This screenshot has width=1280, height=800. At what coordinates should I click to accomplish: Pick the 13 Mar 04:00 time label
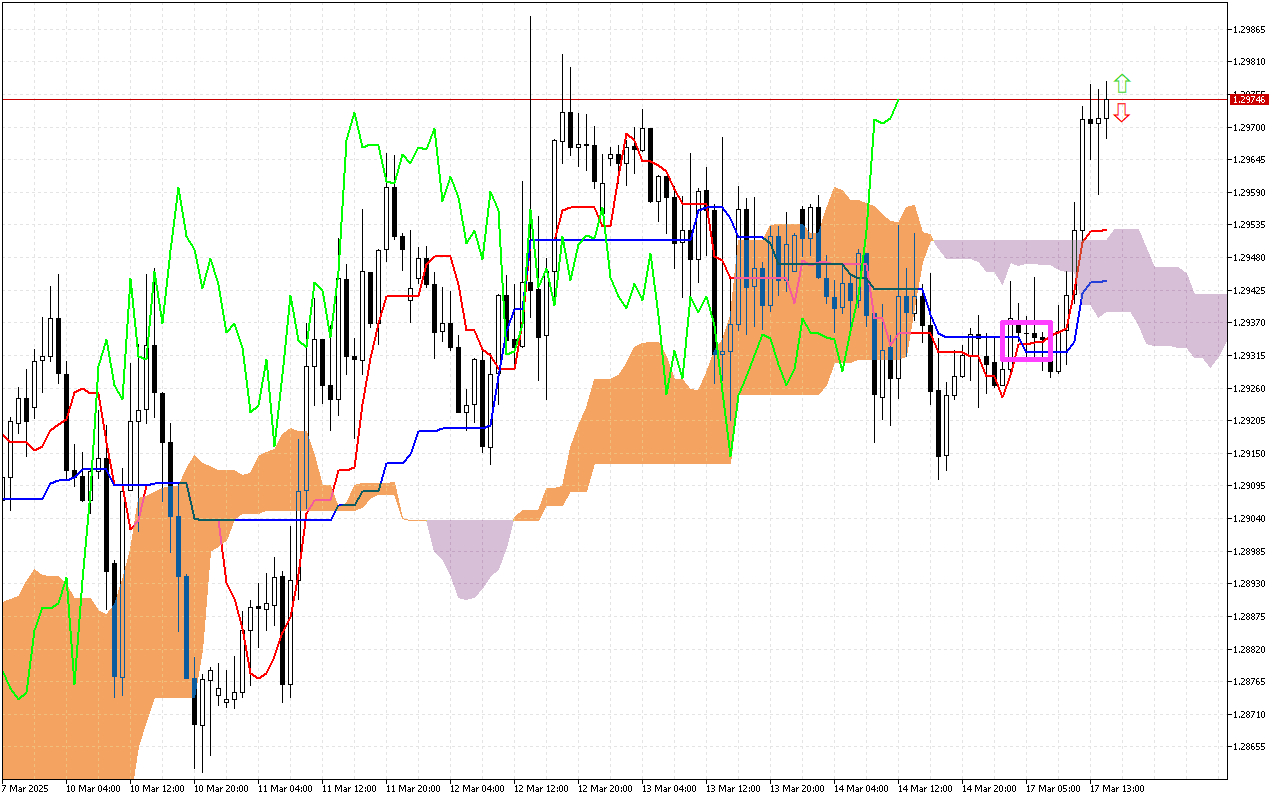click(669, 788)
